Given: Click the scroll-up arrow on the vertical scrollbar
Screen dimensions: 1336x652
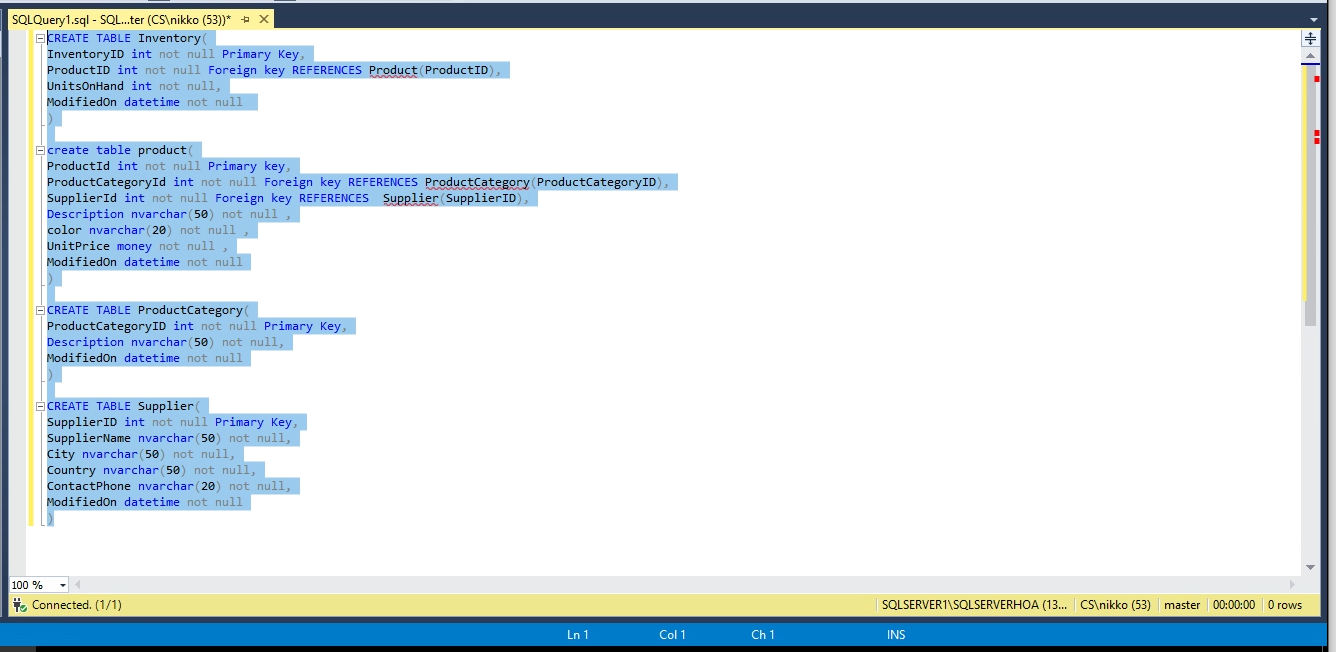Looking at the screenshot, I should 1310,56.
